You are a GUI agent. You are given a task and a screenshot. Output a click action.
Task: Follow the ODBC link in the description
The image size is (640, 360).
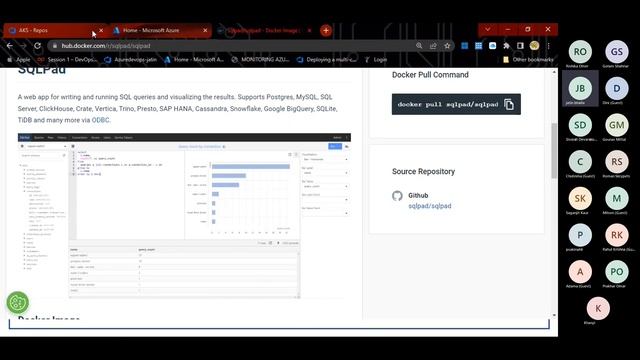point(100,120)
